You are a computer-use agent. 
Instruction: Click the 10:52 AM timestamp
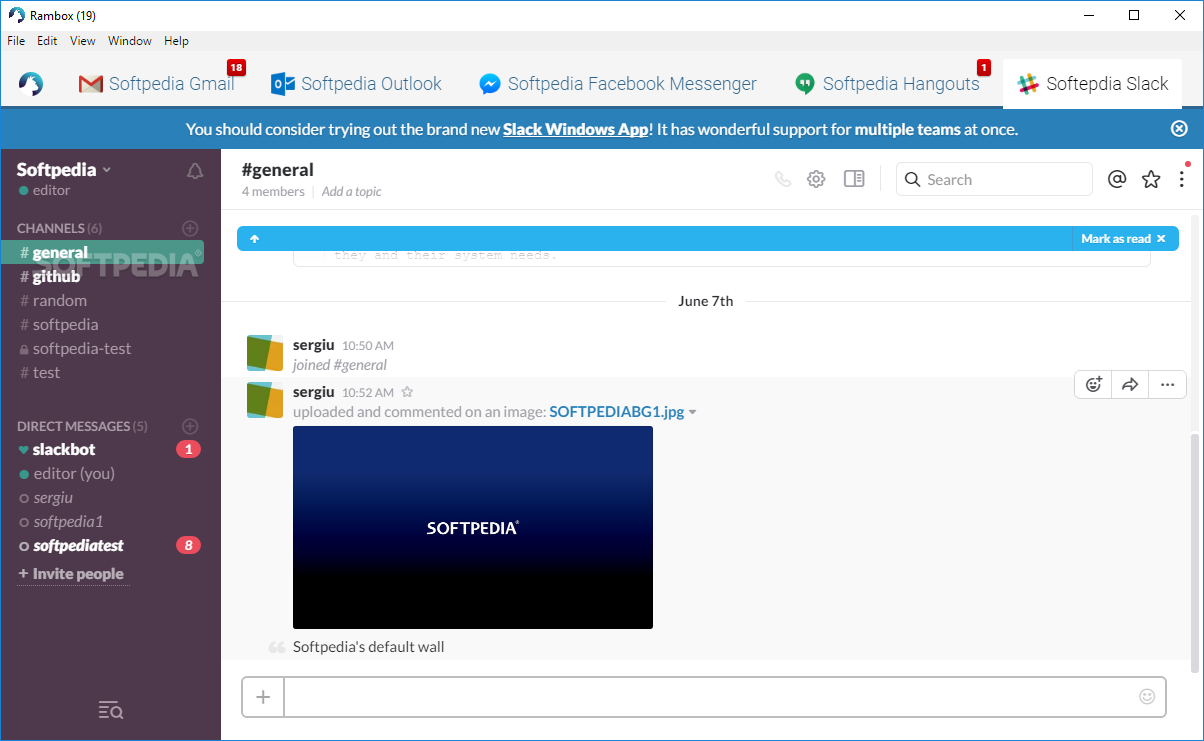tap(368, 393)
